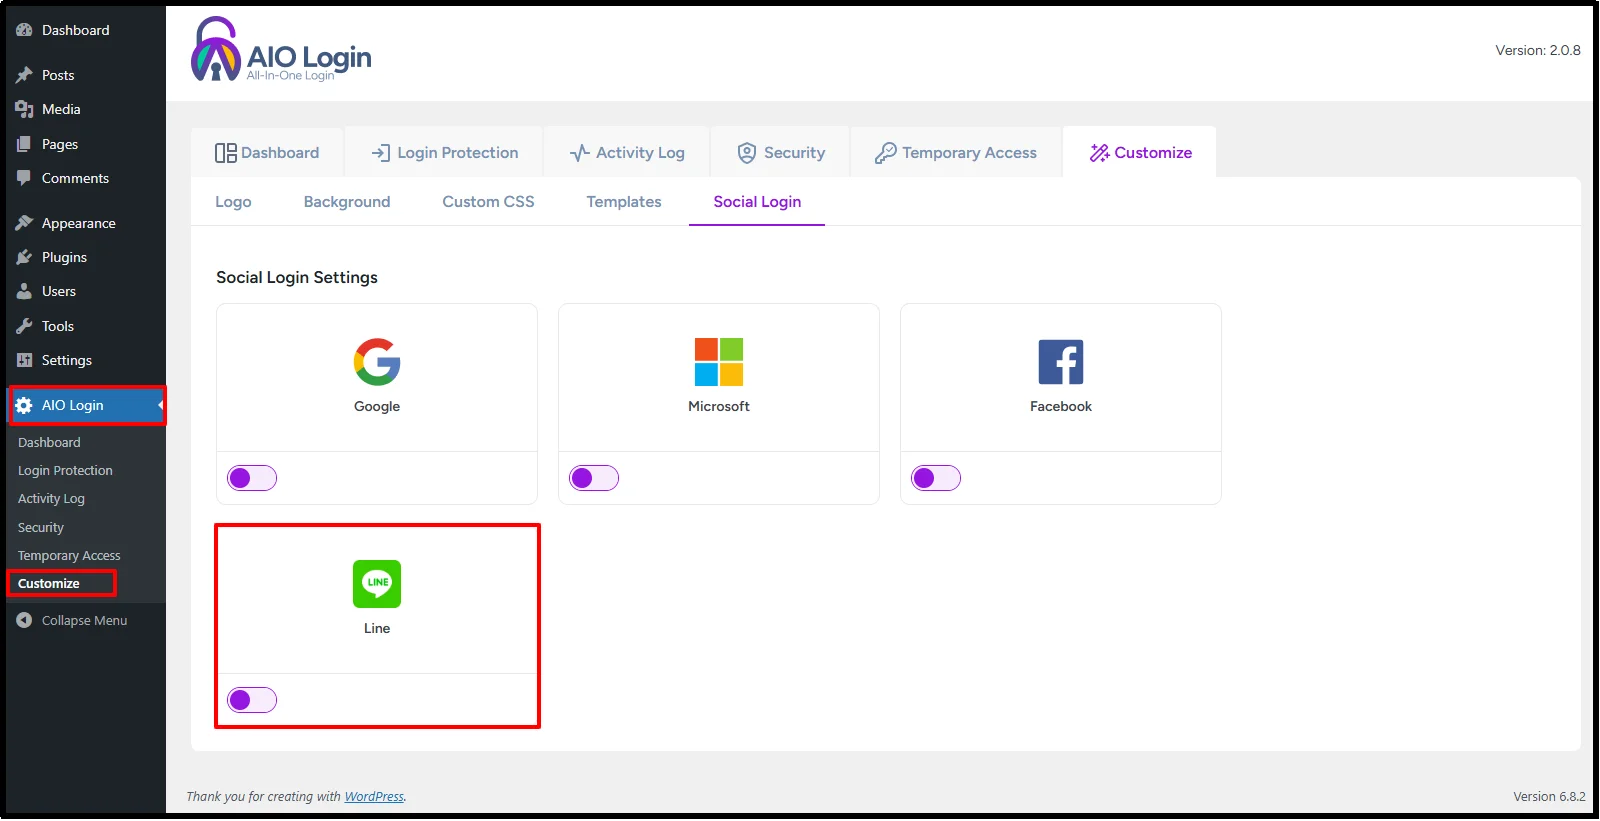Click the Pages icon in sidebar
1600x821 pixels.
point(24,144)
